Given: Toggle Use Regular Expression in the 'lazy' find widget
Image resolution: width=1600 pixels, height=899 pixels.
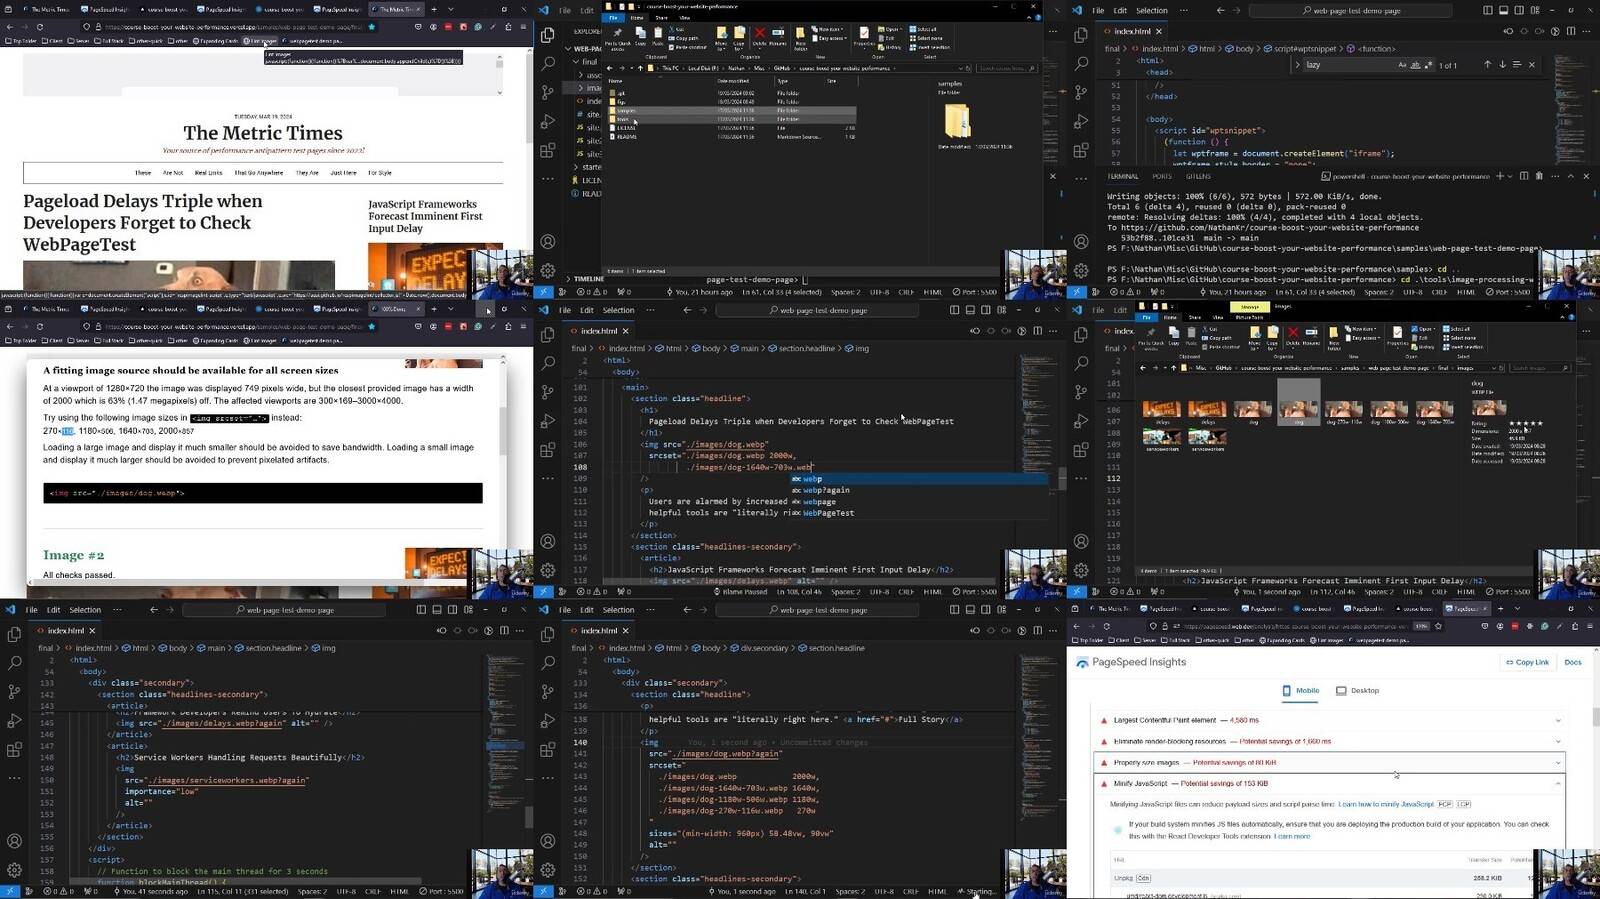Looking at the screenshot, I should pyautogui.click(x=1428, y=65).
